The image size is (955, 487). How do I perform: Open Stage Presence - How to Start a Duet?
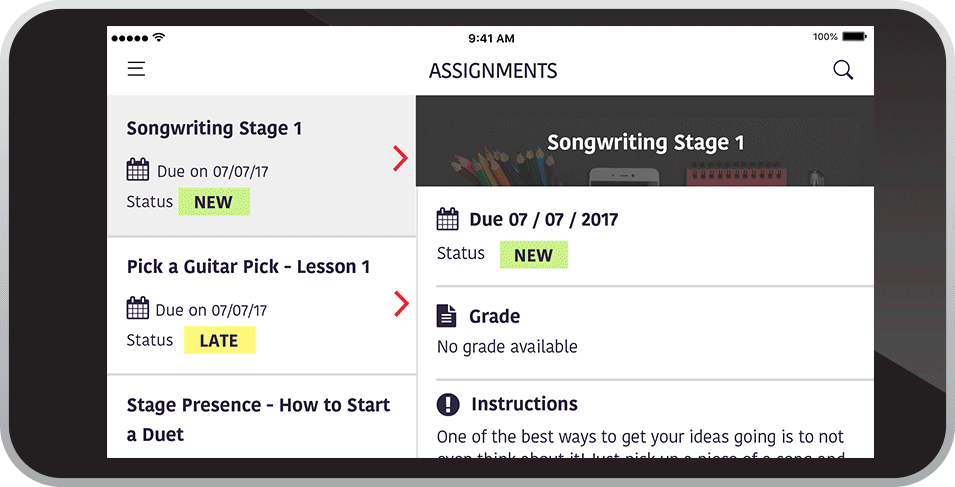[258, 419]
